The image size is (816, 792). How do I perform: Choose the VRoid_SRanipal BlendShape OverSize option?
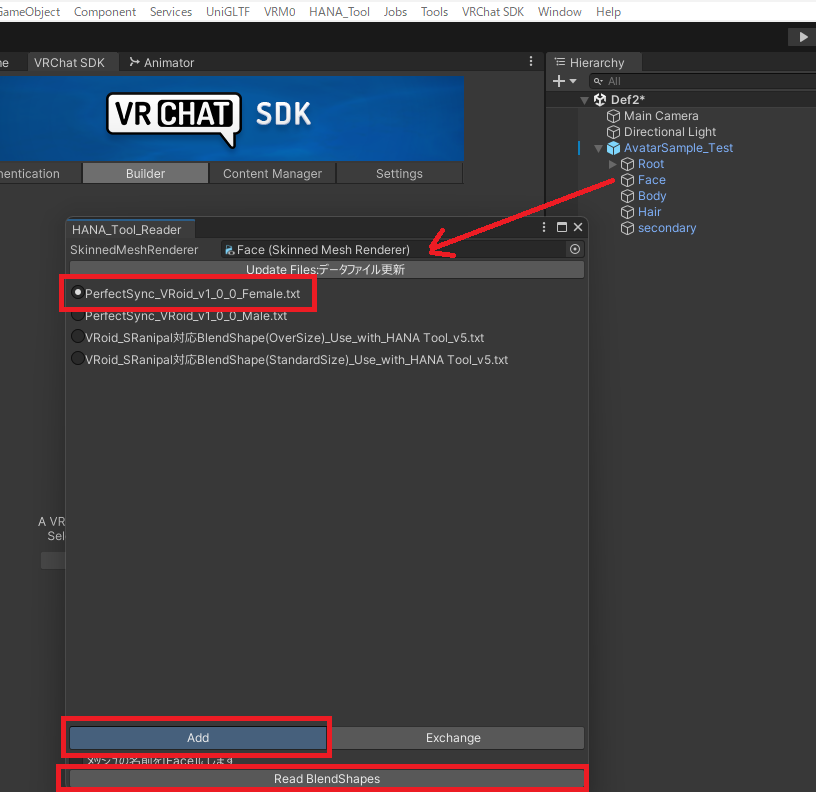(77, 336)
